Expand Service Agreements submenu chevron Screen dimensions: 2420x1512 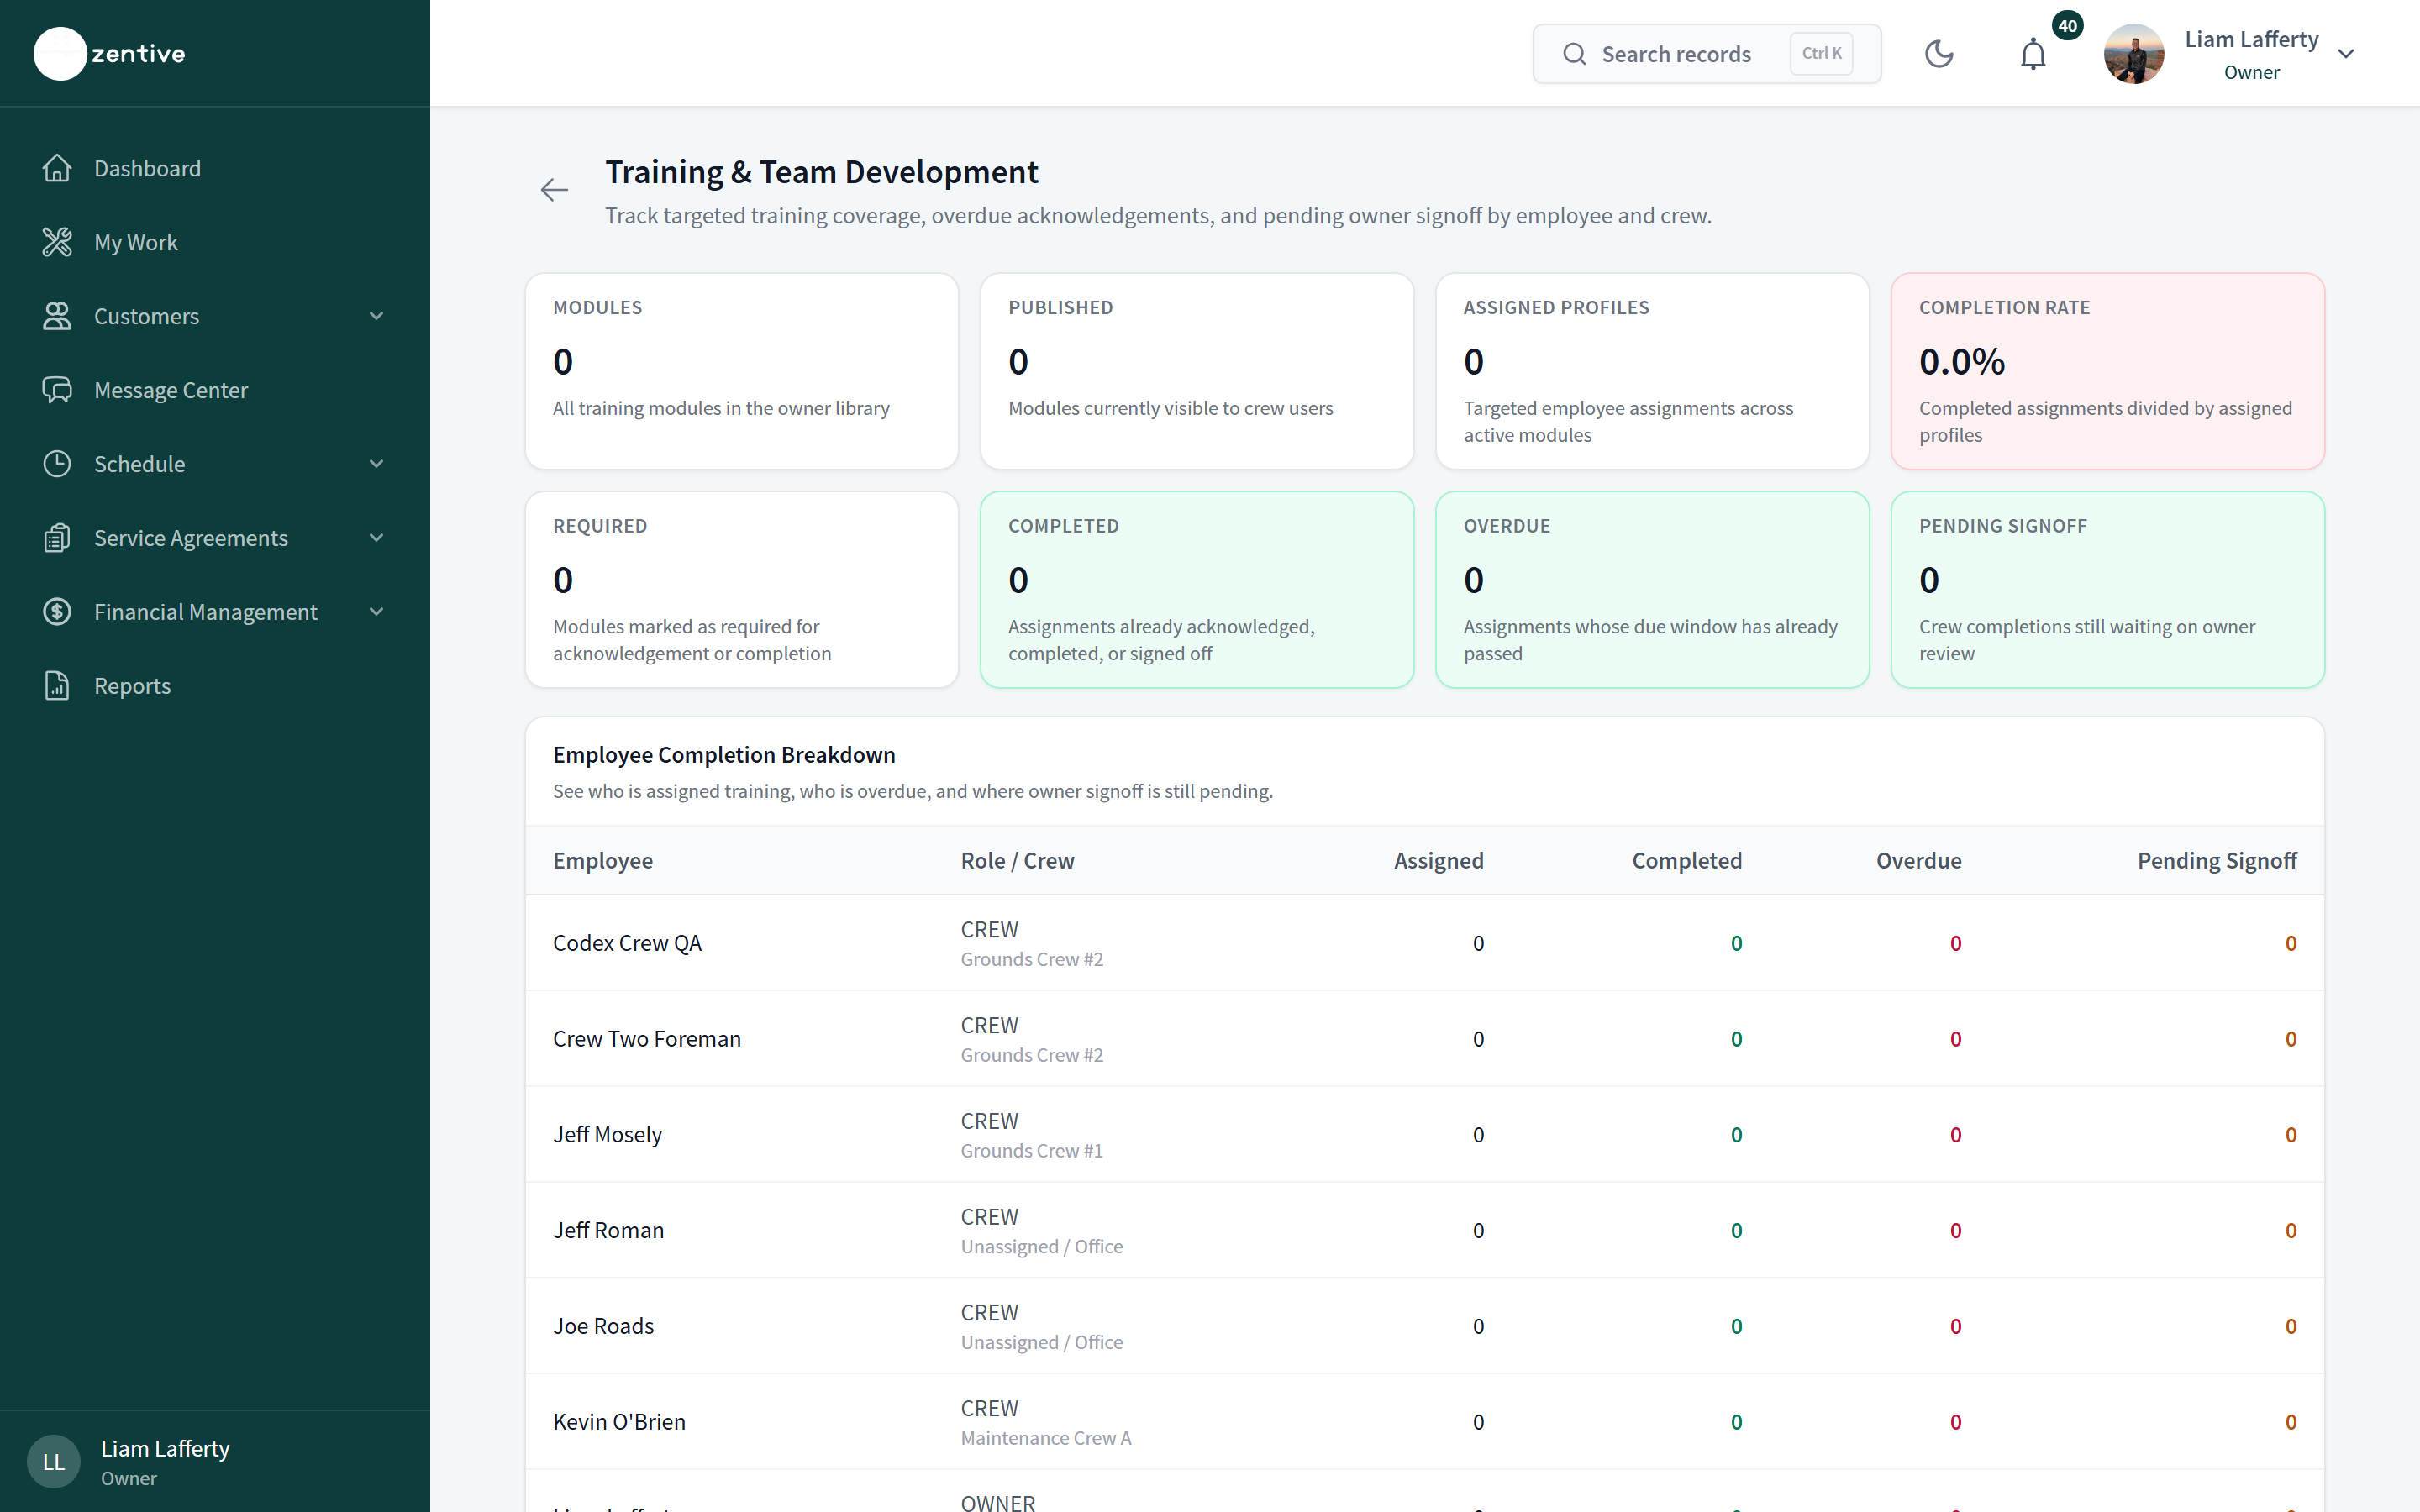coord(377,538)
